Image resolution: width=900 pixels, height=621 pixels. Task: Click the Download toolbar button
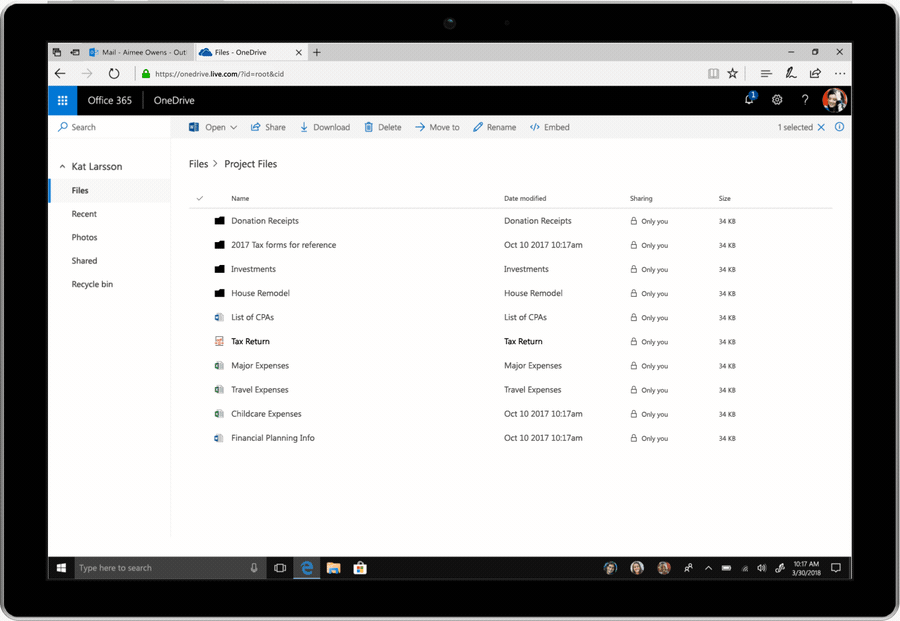[325, 127]
